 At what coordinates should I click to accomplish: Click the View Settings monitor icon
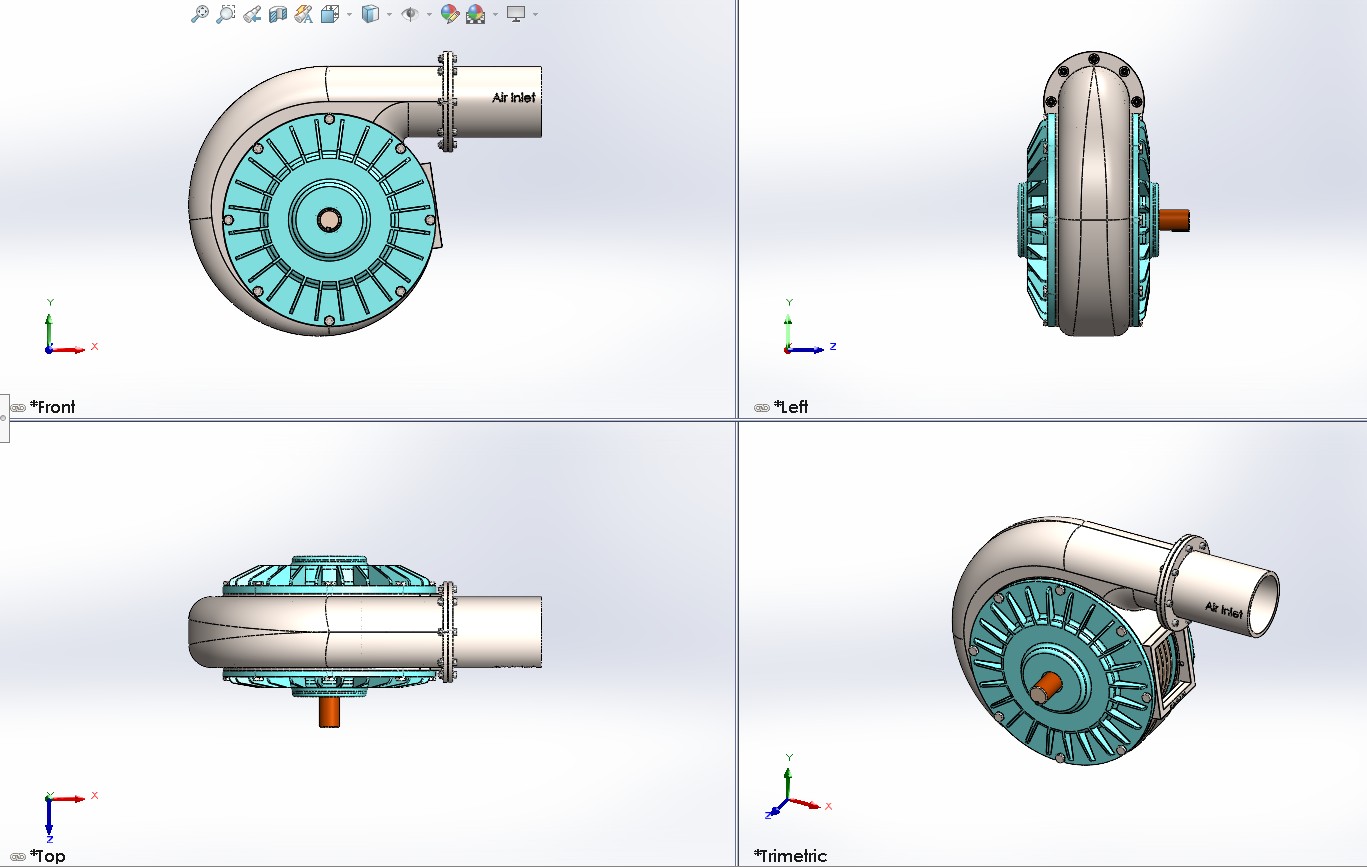(x=515, y=14)
